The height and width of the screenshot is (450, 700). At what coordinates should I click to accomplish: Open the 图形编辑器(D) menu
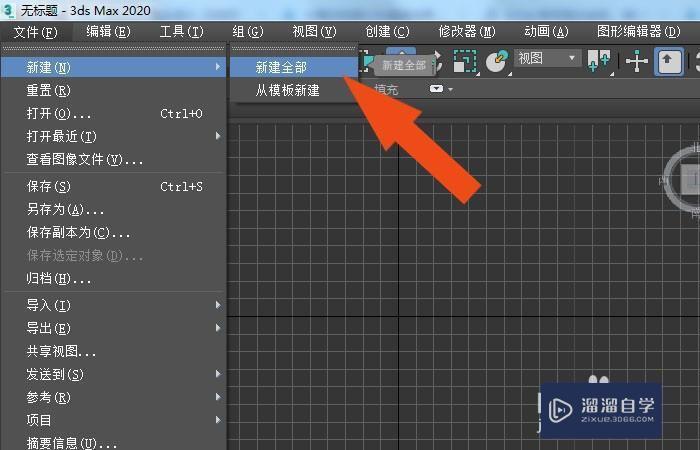[x=638, y=32]
